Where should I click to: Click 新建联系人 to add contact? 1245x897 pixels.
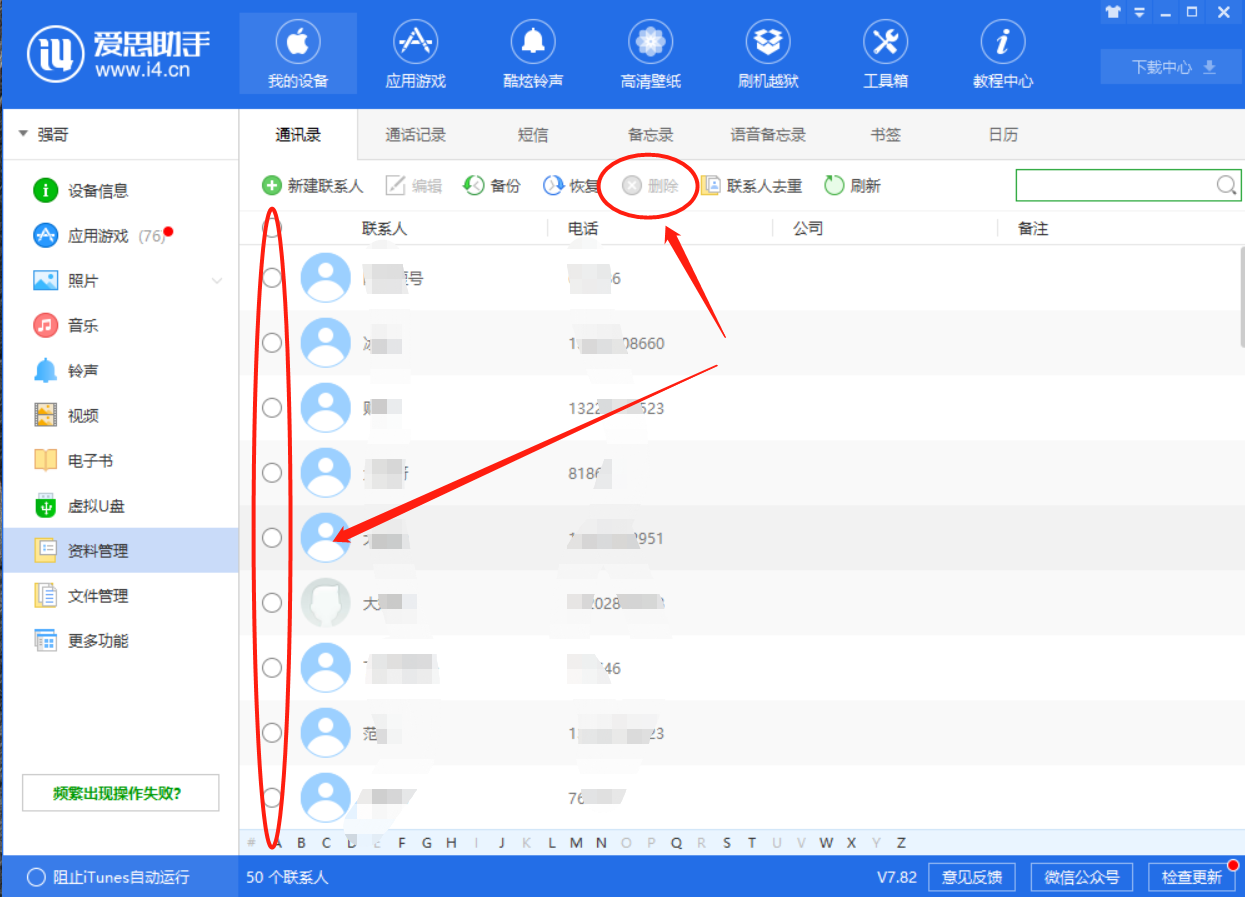(x=313, y=186)
